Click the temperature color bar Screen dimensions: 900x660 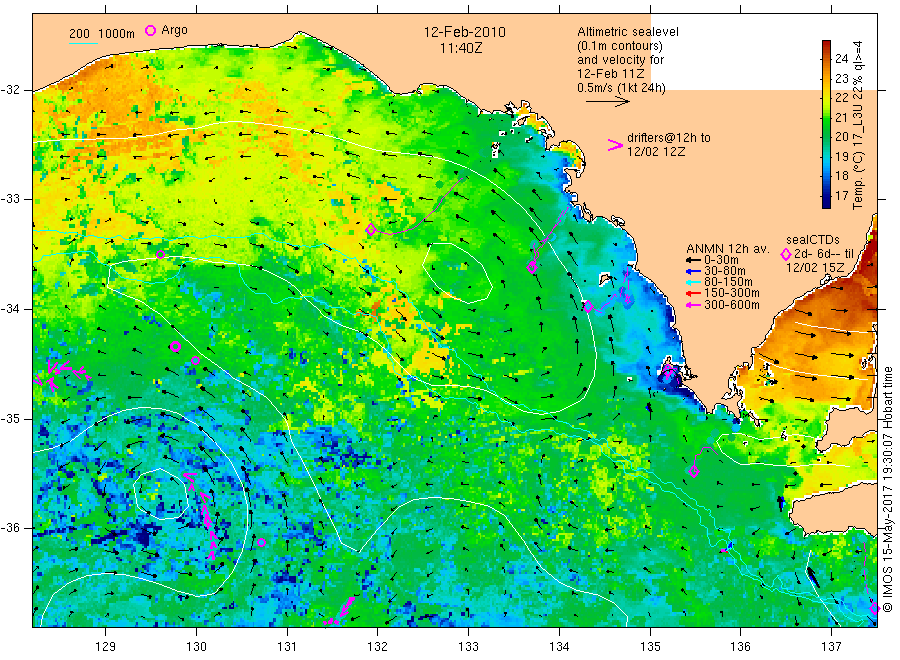pos(827,124)
